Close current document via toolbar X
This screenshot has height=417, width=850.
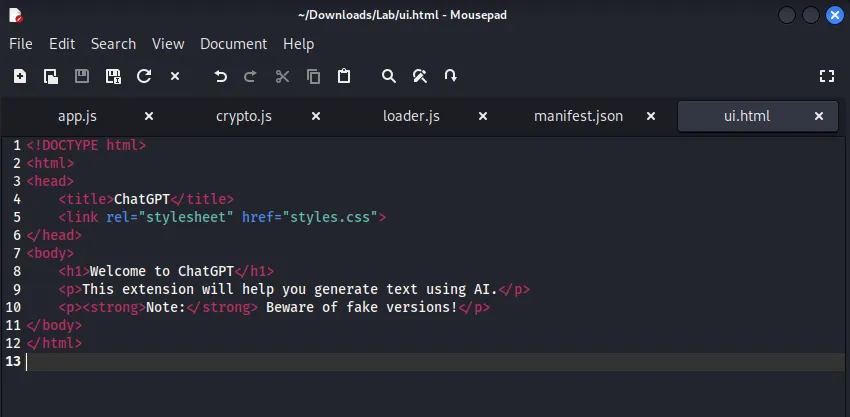pyautogui.click(x=175, y=76)
